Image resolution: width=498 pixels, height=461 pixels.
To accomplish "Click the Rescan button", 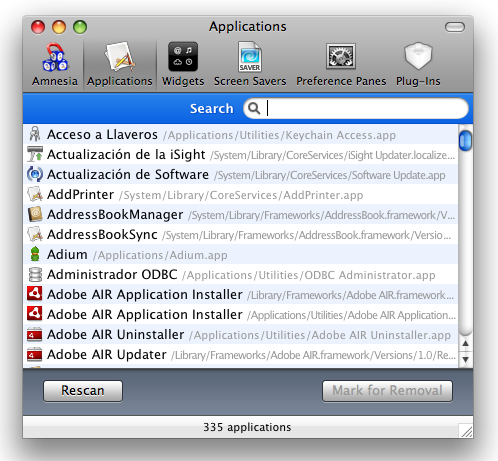I will coord(83,391).
